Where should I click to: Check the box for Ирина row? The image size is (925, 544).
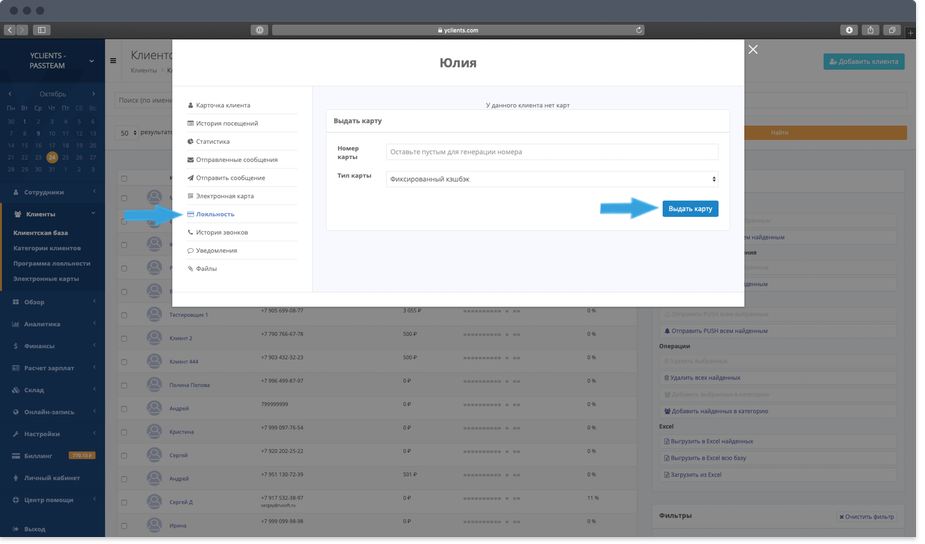pos(124,527)
